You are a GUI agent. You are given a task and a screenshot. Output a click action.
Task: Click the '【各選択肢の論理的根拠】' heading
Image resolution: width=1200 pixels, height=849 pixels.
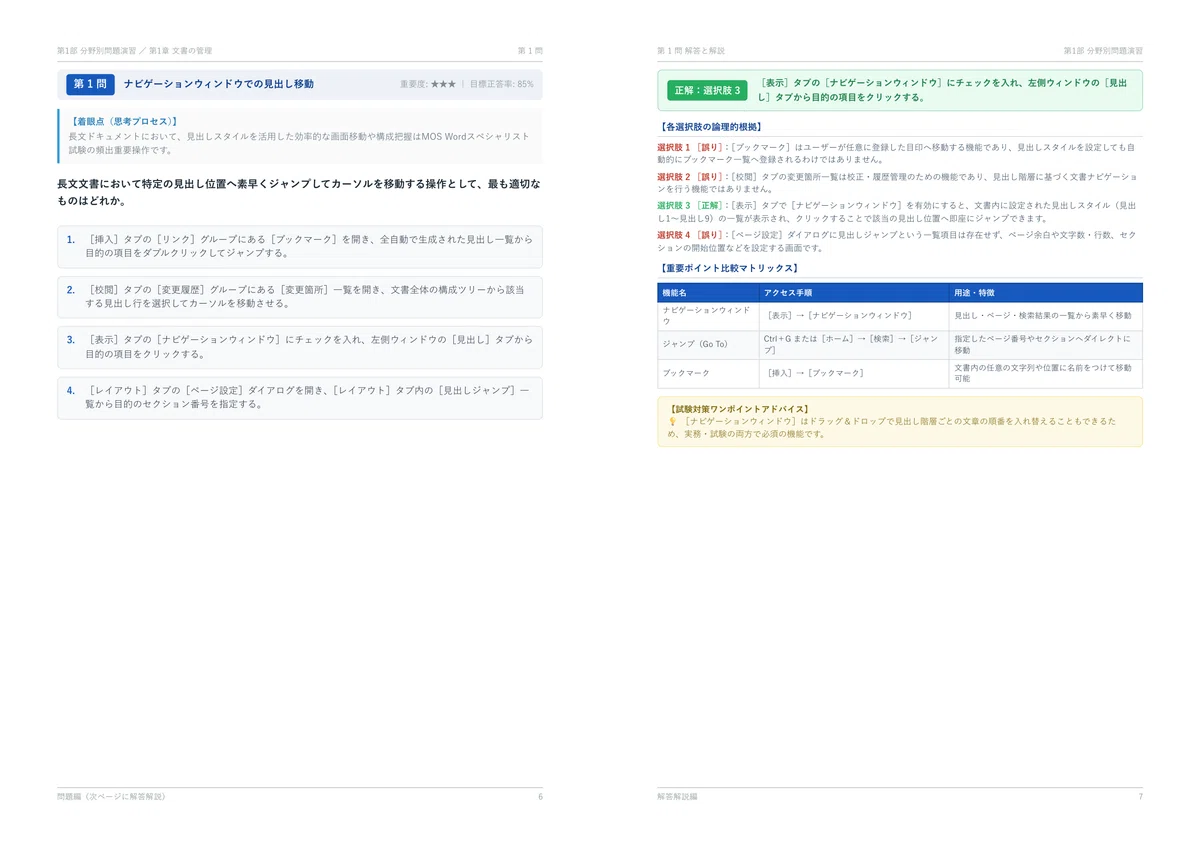click(711, 127)
